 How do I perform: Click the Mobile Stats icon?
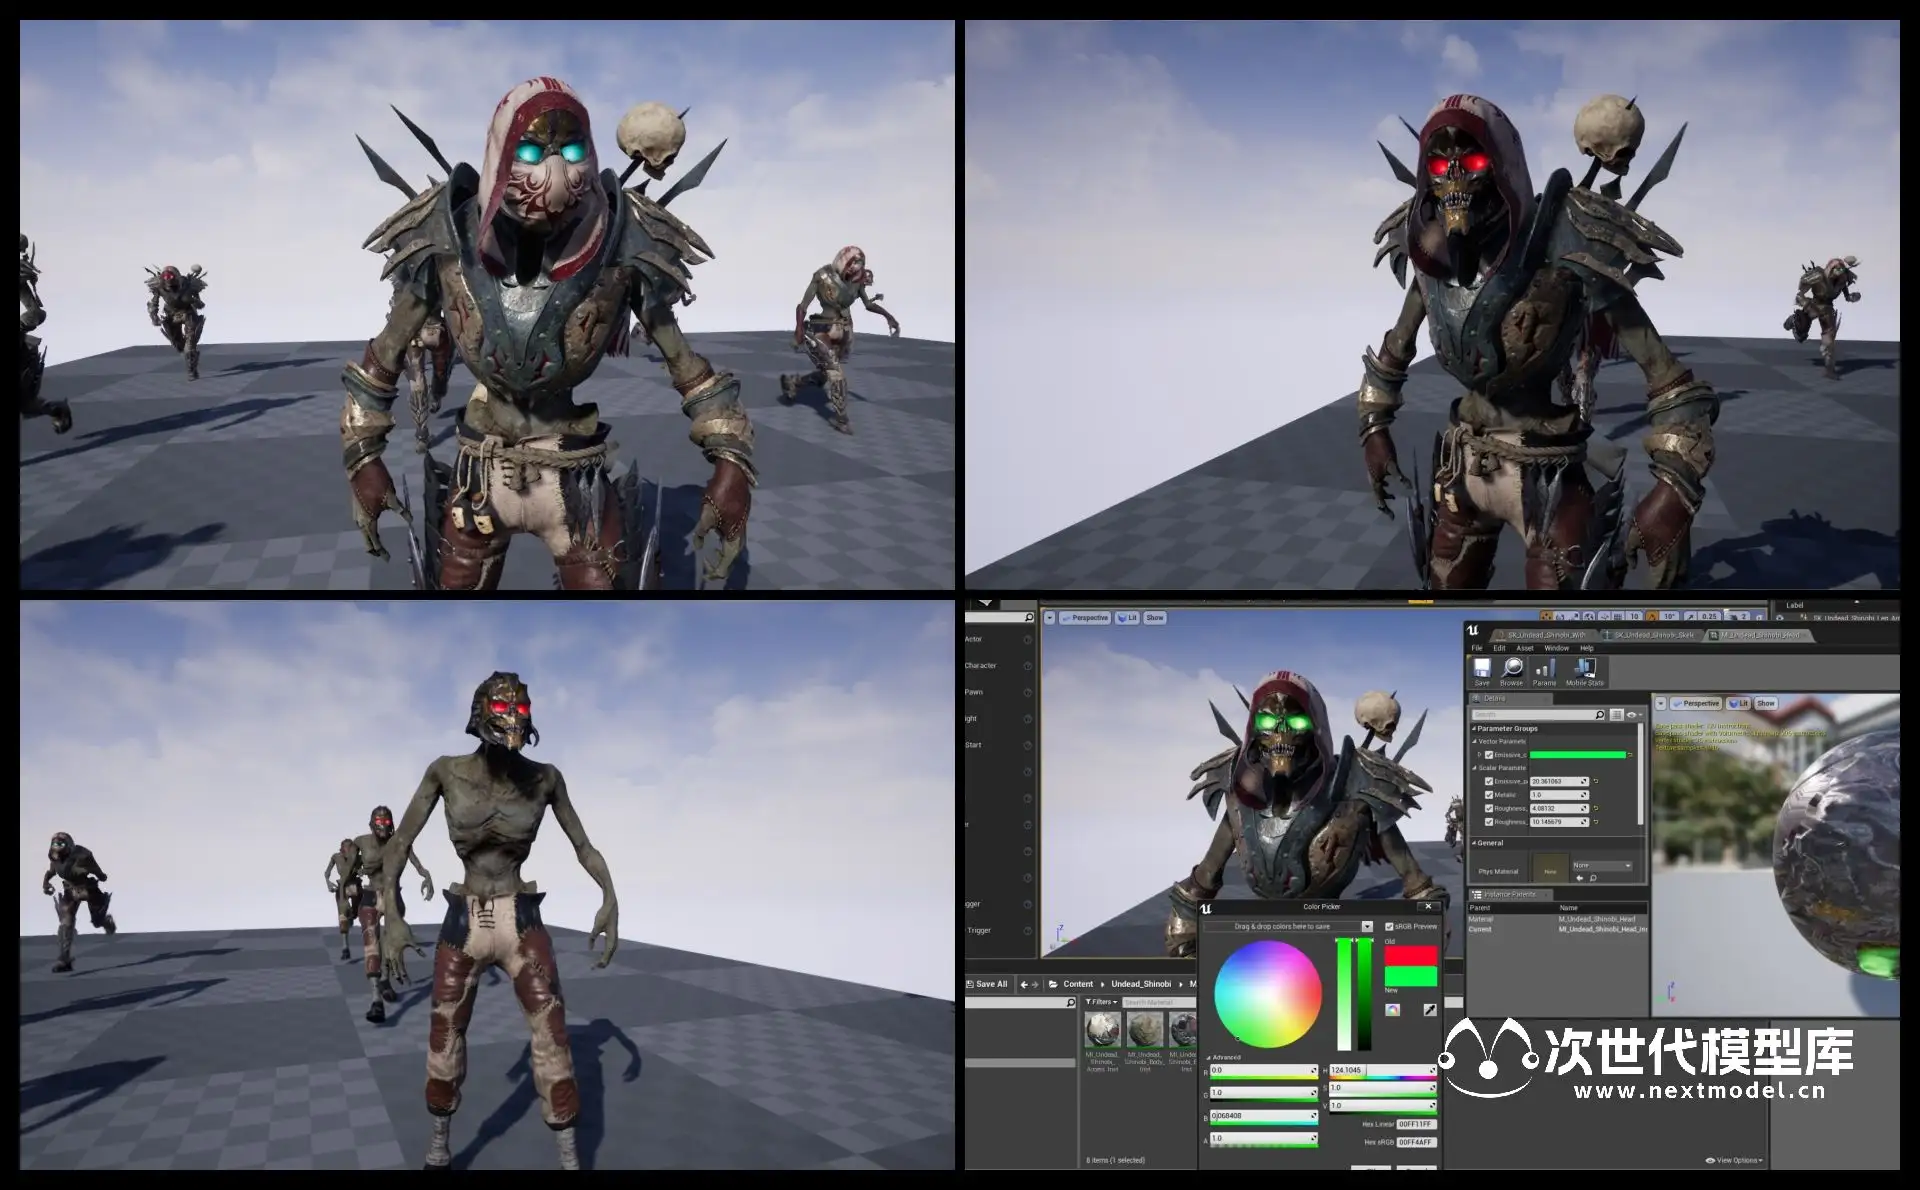(x=1584, y=668)
